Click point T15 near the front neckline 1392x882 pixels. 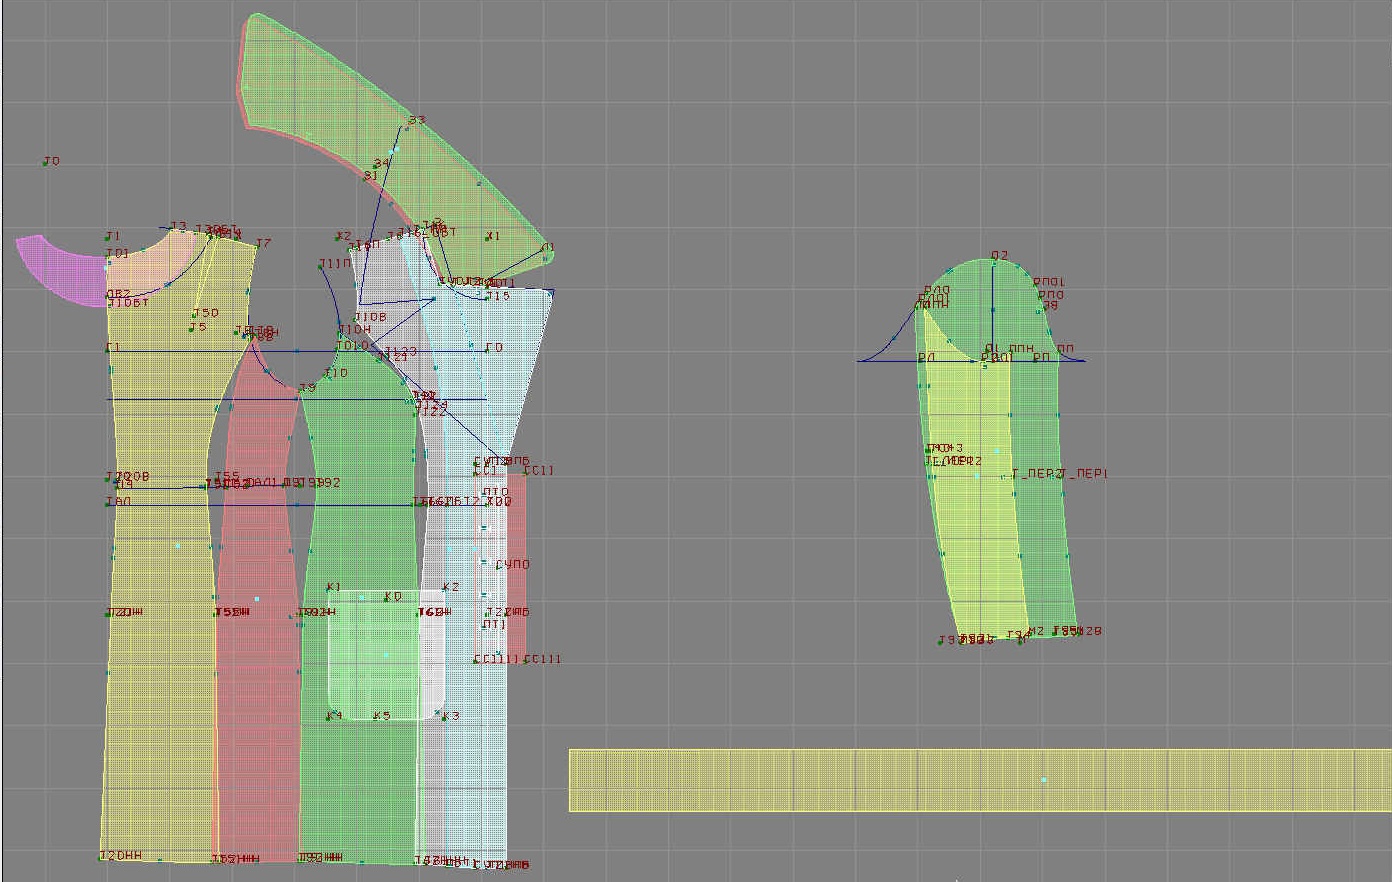coord(488,296)
